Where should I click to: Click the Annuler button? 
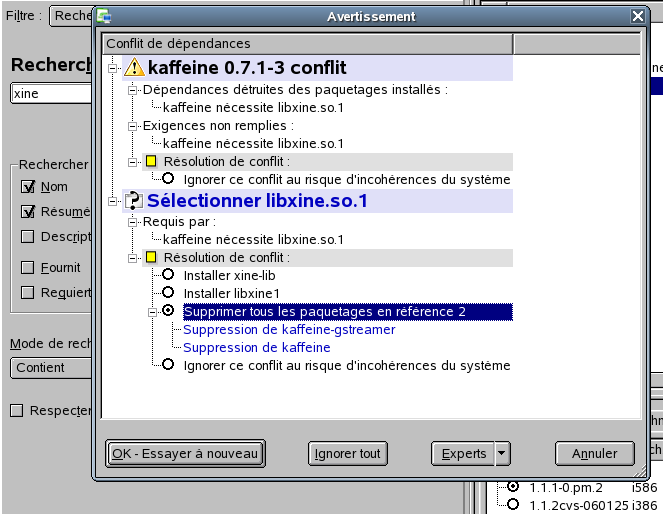(x=595, y=454)
